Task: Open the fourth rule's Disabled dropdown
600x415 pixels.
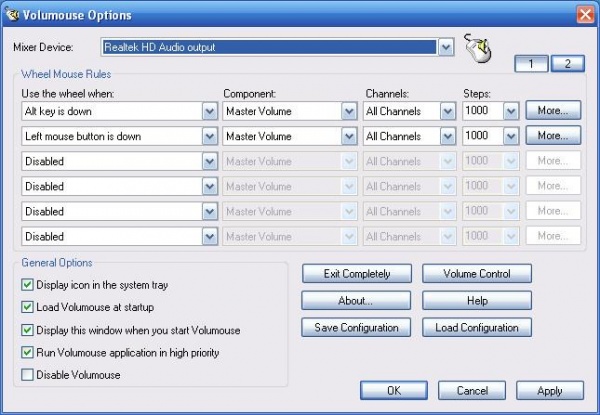Action: coord(210,186)
